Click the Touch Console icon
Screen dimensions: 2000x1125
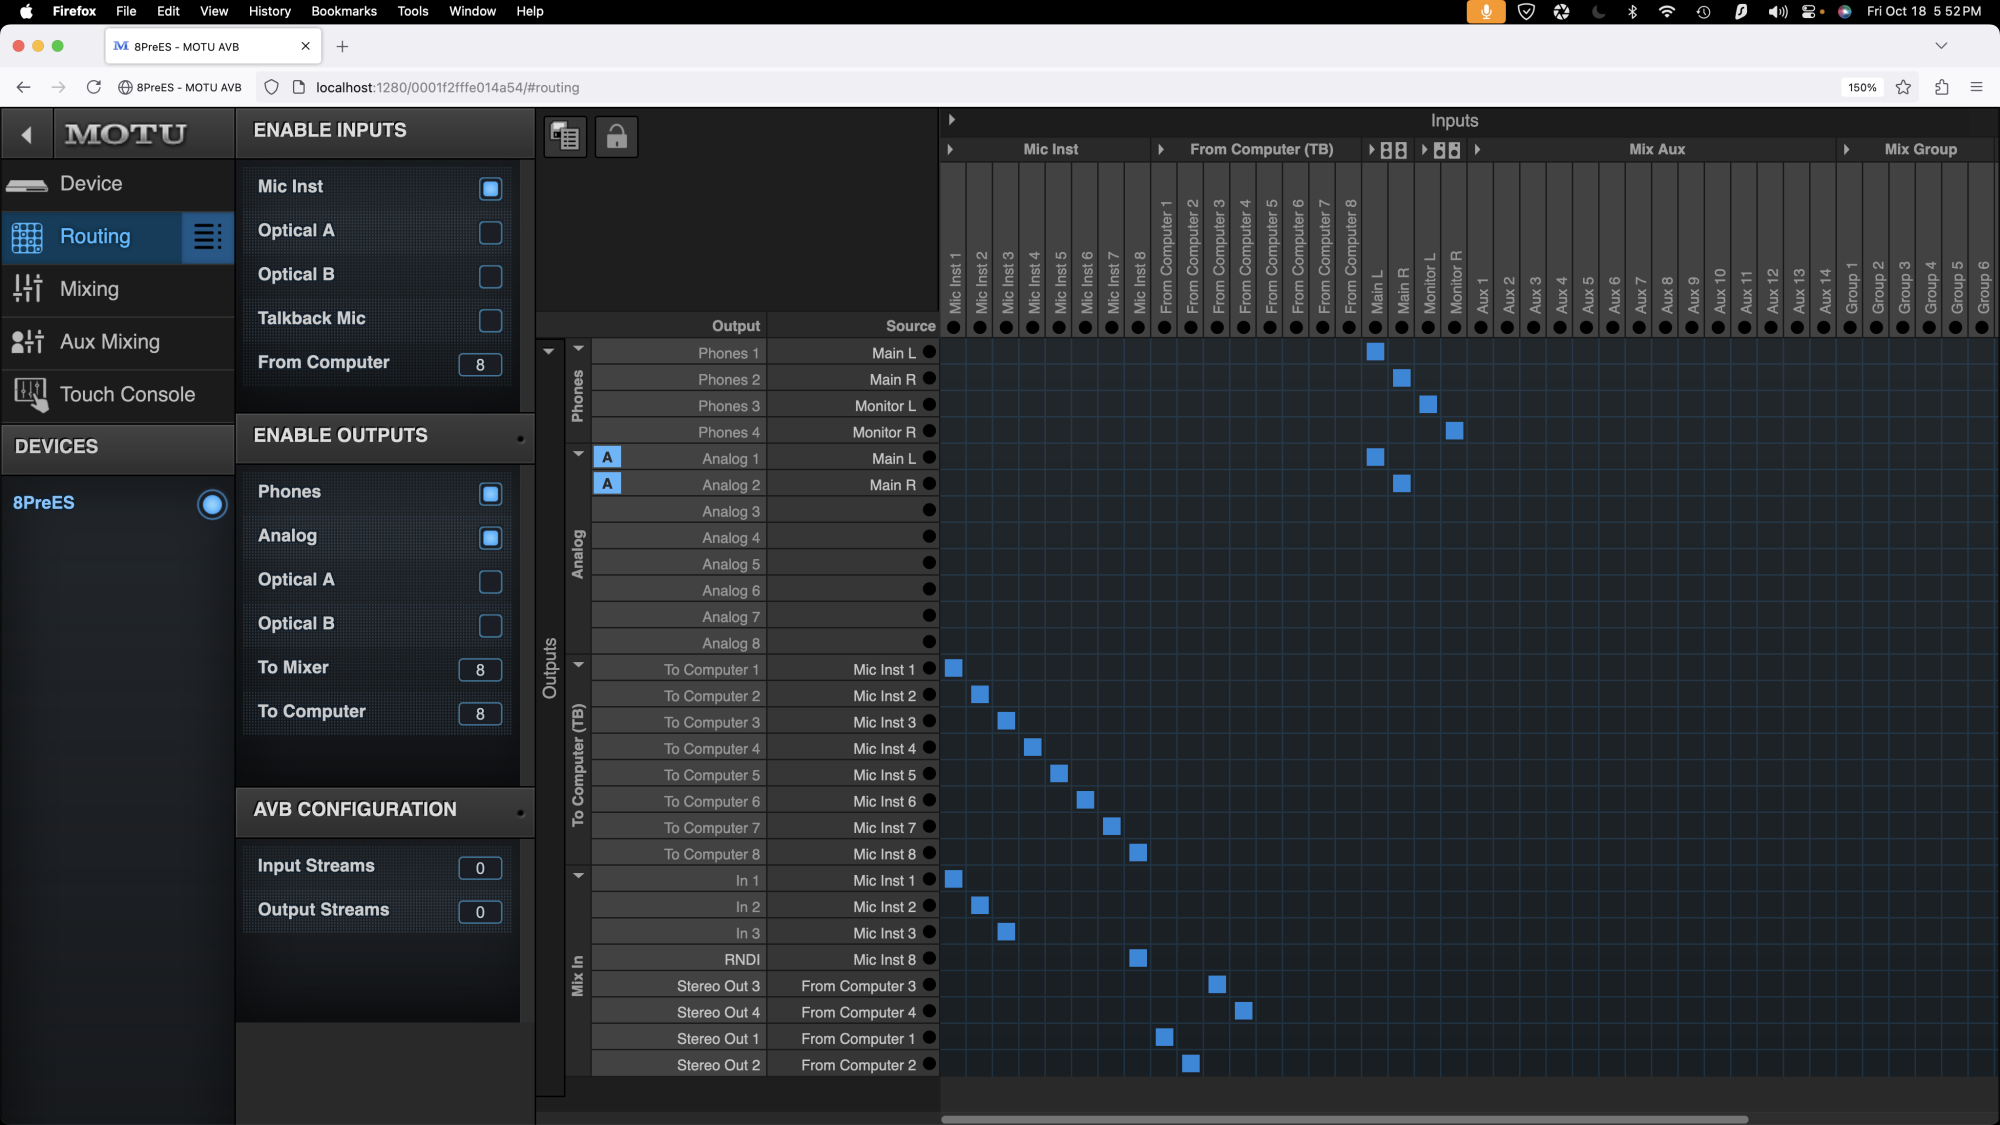30,394
